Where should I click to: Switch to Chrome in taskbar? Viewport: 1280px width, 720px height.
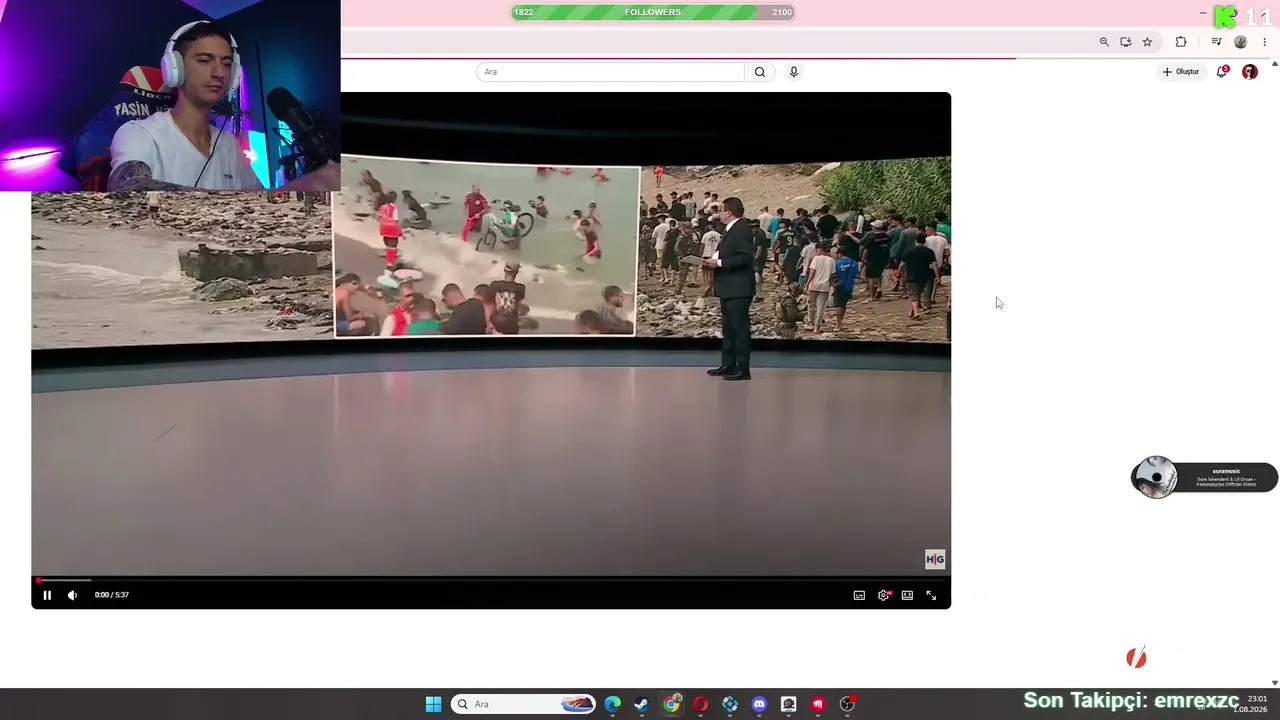point(671,704)
